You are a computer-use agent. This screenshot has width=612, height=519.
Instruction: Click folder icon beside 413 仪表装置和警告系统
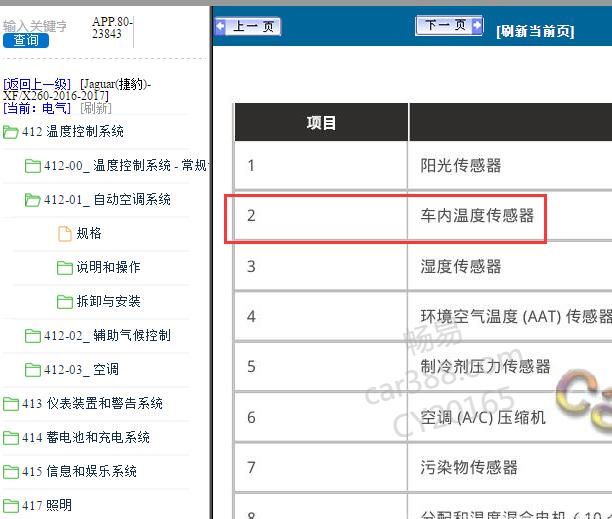pos(11,404)
